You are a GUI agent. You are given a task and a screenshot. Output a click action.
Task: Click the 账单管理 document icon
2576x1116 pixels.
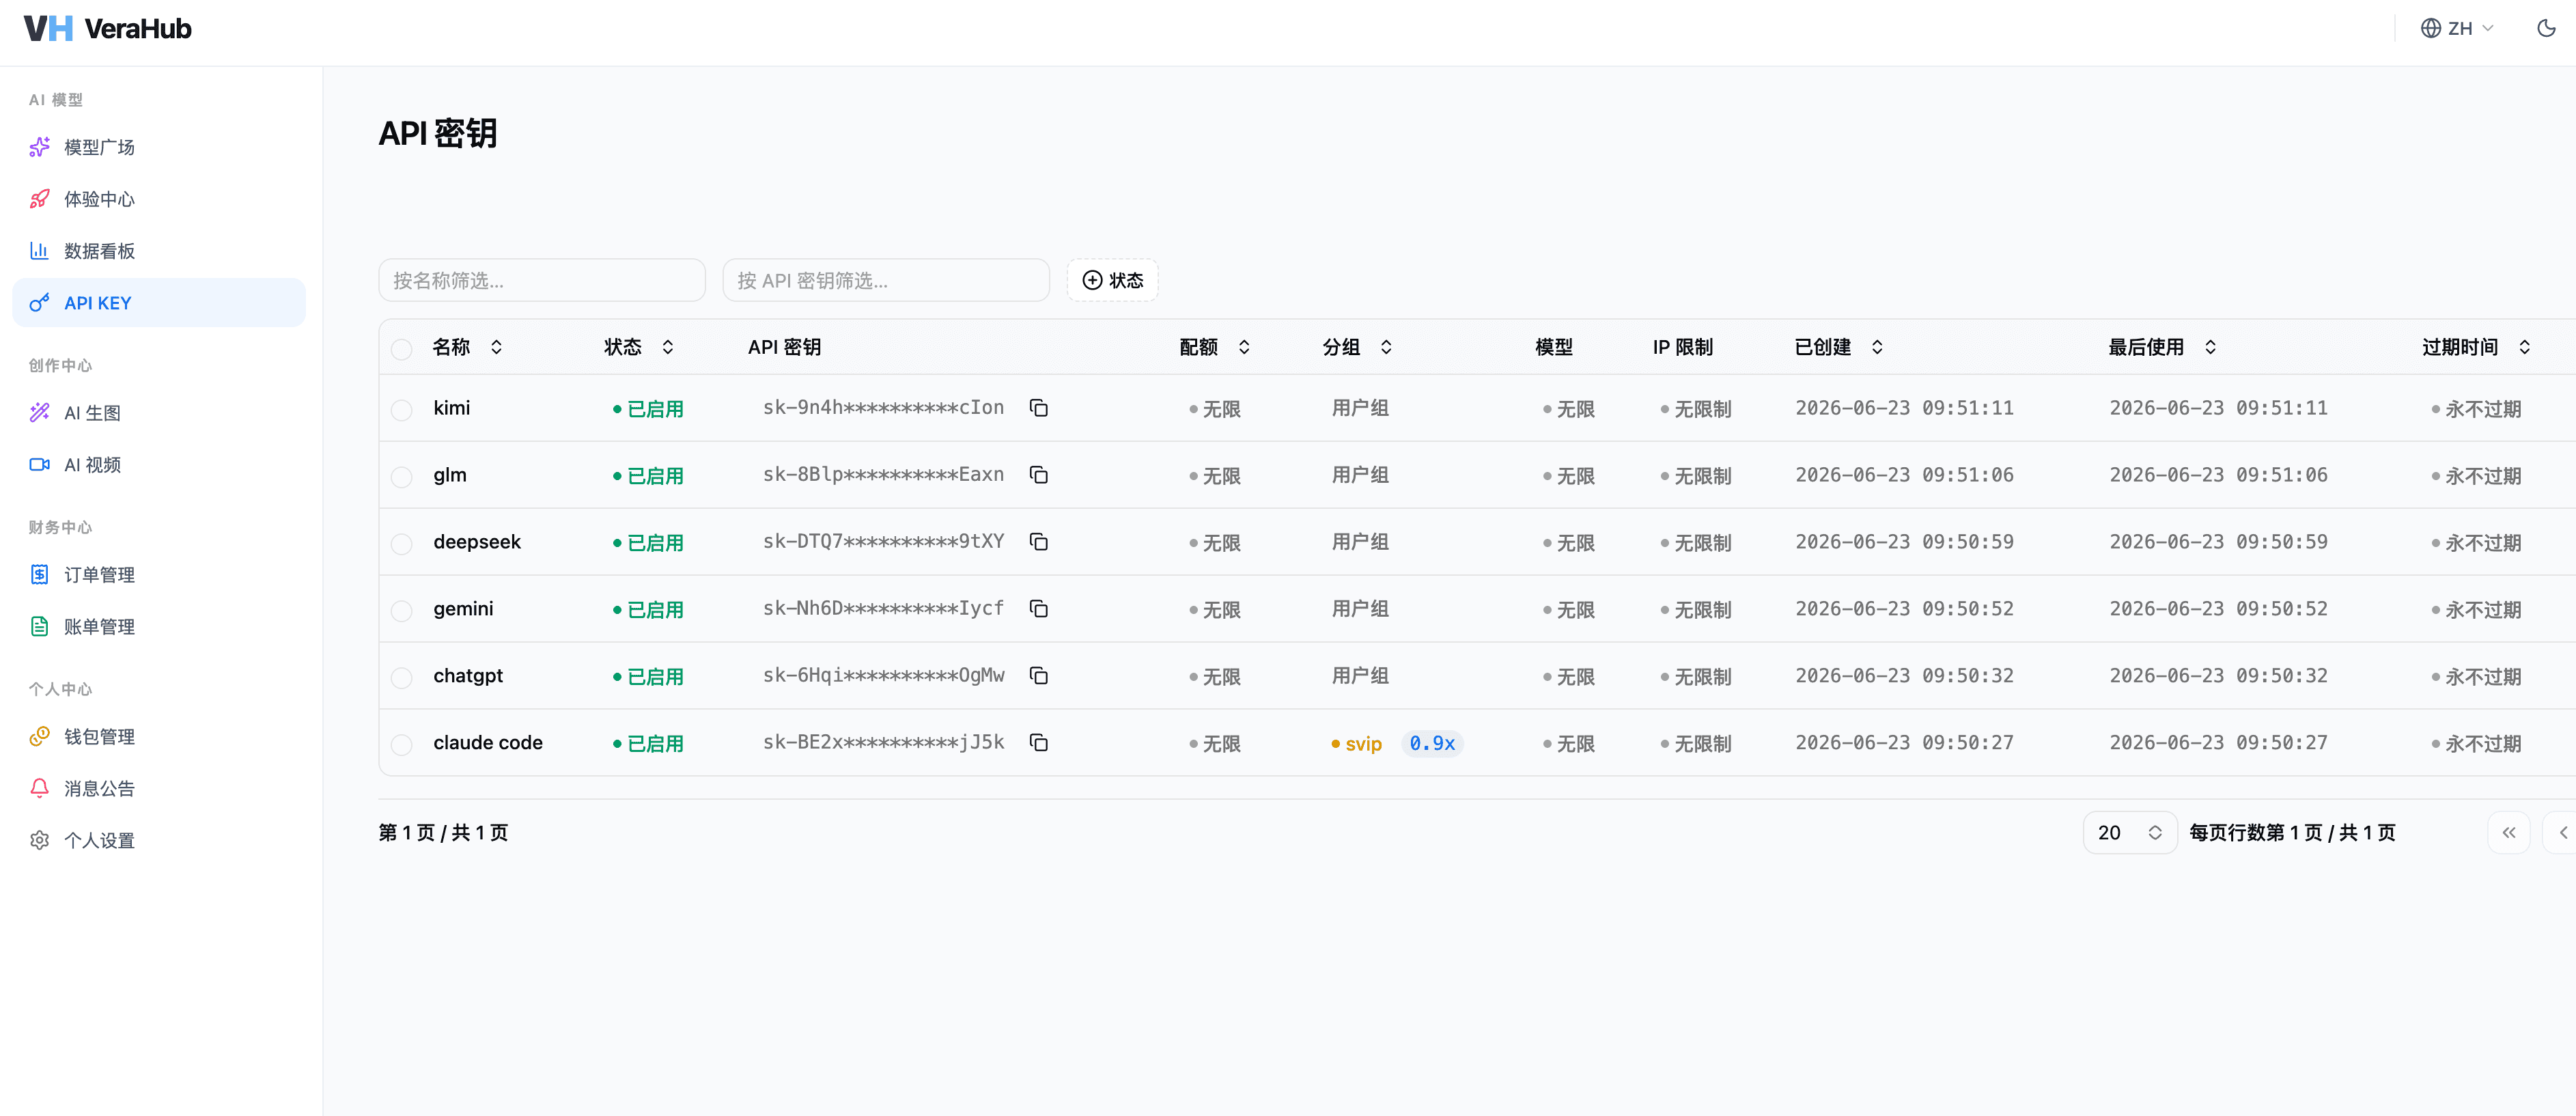tap(40, 627)
